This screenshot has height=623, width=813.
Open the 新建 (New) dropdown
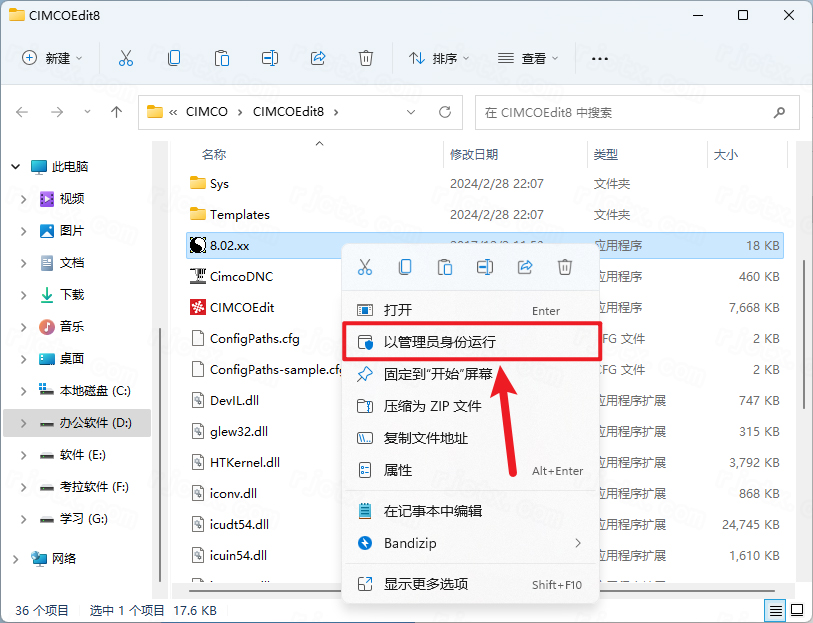(x=52, y=58)
